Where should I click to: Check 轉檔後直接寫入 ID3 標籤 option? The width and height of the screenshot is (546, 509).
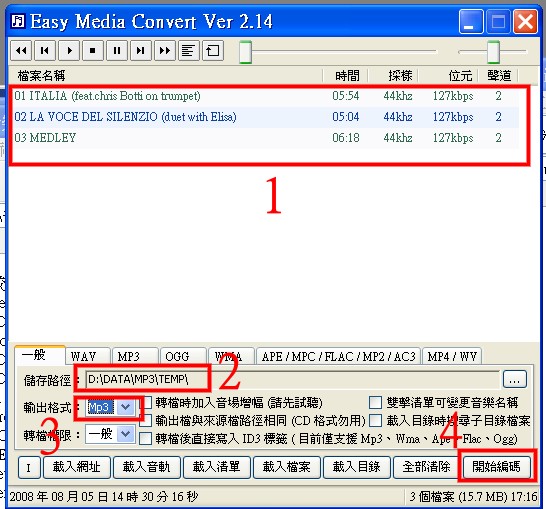point(145,439)
